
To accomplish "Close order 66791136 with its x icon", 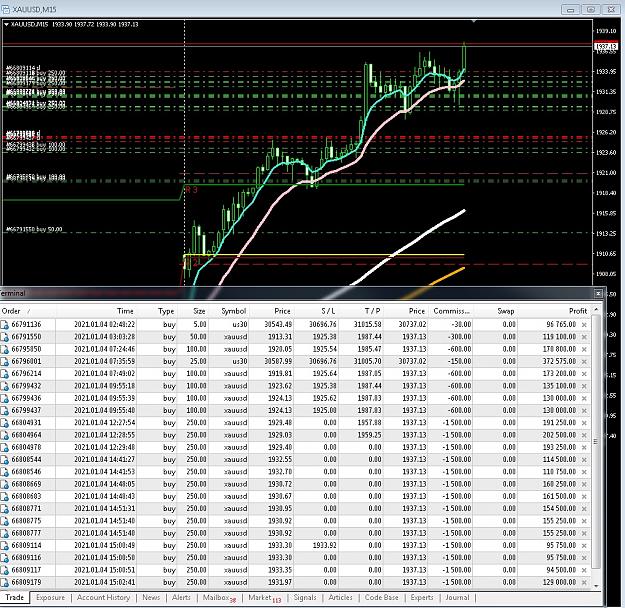I will 584,325.
